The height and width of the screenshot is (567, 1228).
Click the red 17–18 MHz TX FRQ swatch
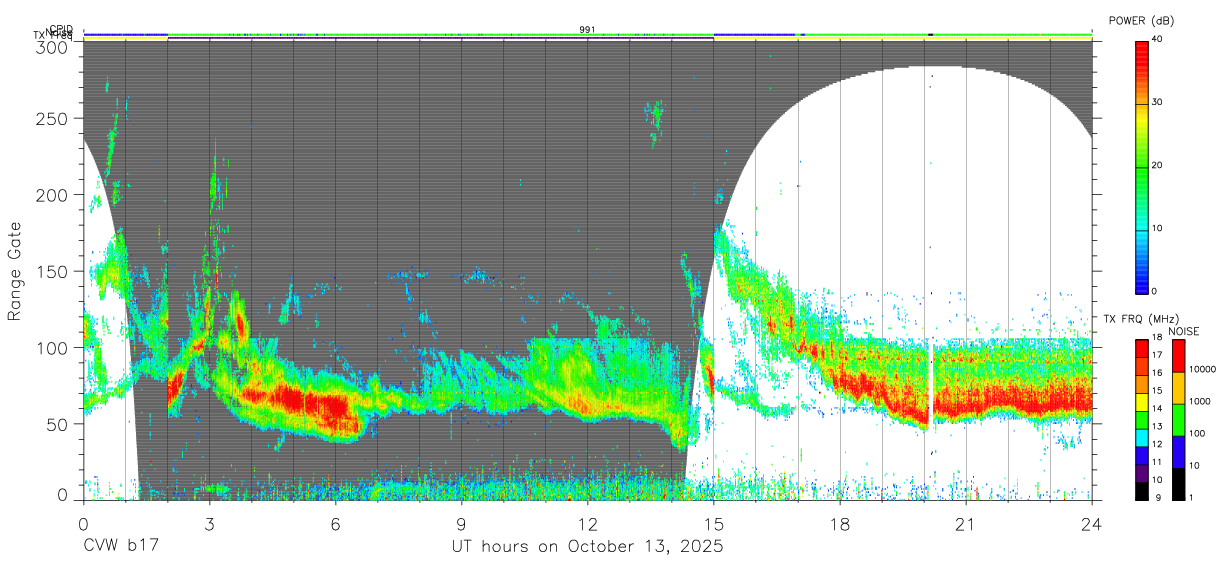[1142, 348]
